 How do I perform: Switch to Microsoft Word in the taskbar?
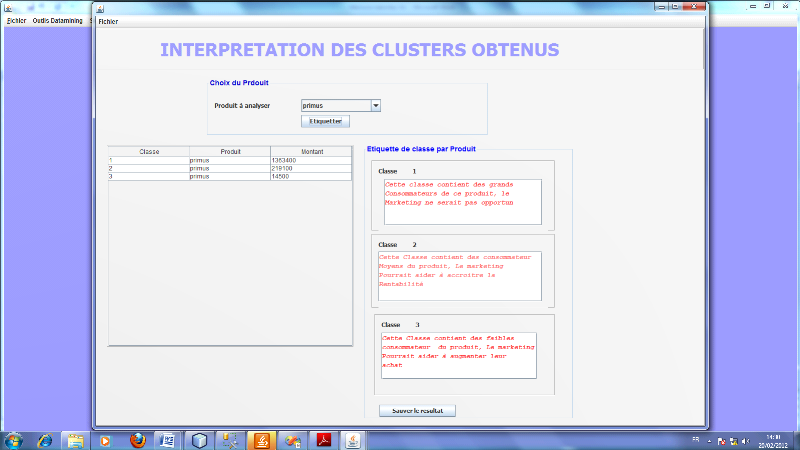tap(167, 440)
